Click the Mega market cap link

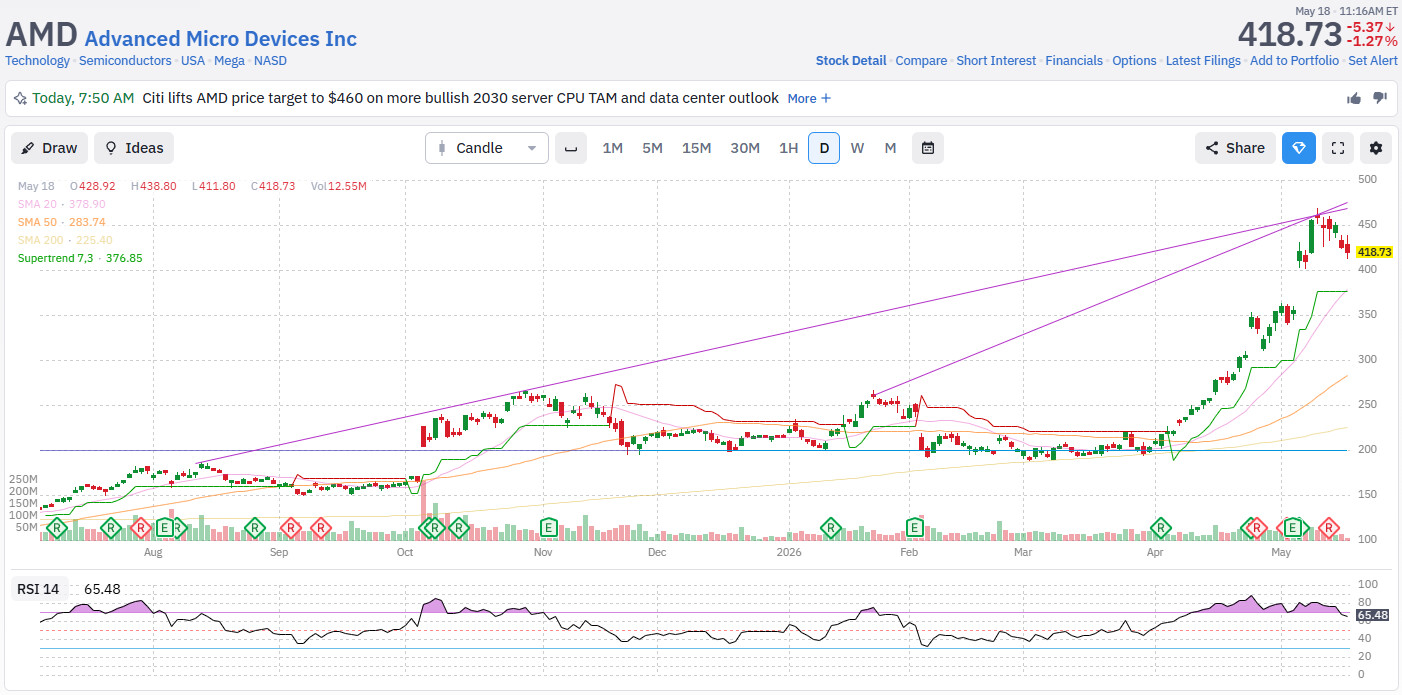click(229, 61)
